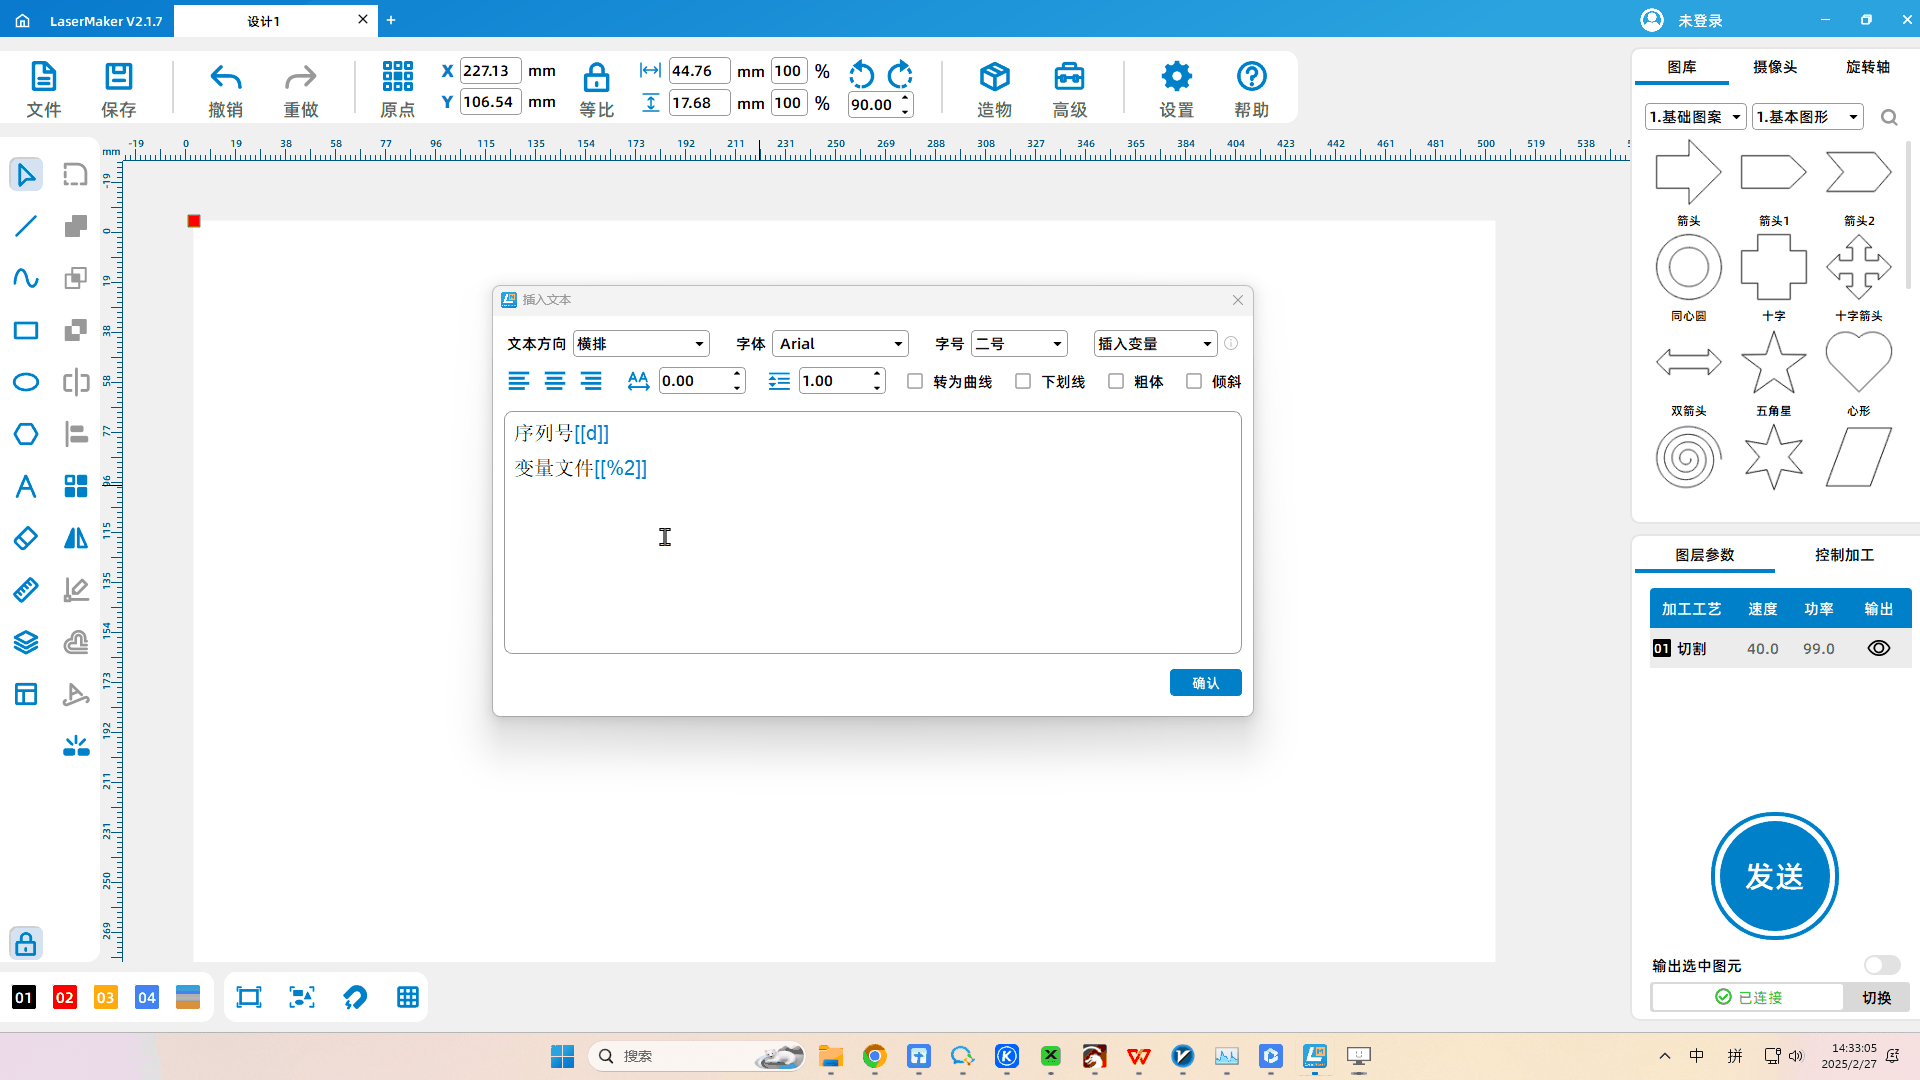Enable the 转为曲线 checkbox

pos(915,381)
